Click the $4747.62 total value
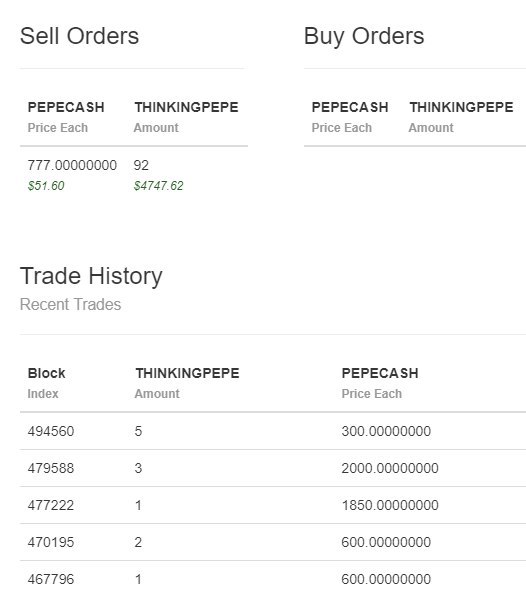This screenshot has width=526, height=605. coord(158,186)
